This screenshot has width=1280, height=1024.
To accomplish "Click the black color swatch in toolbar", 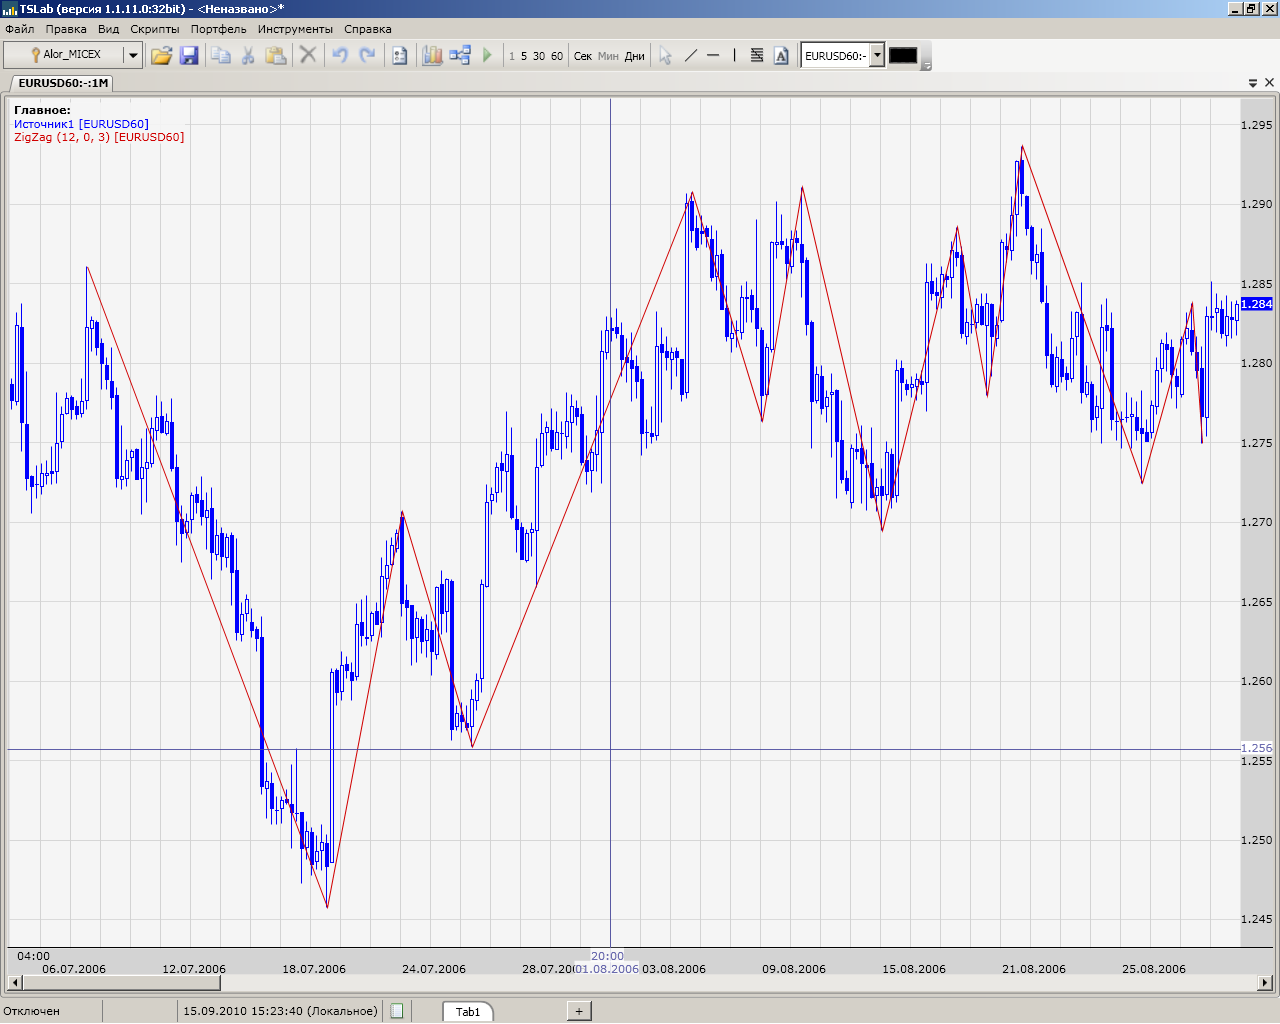I will 903,56.
